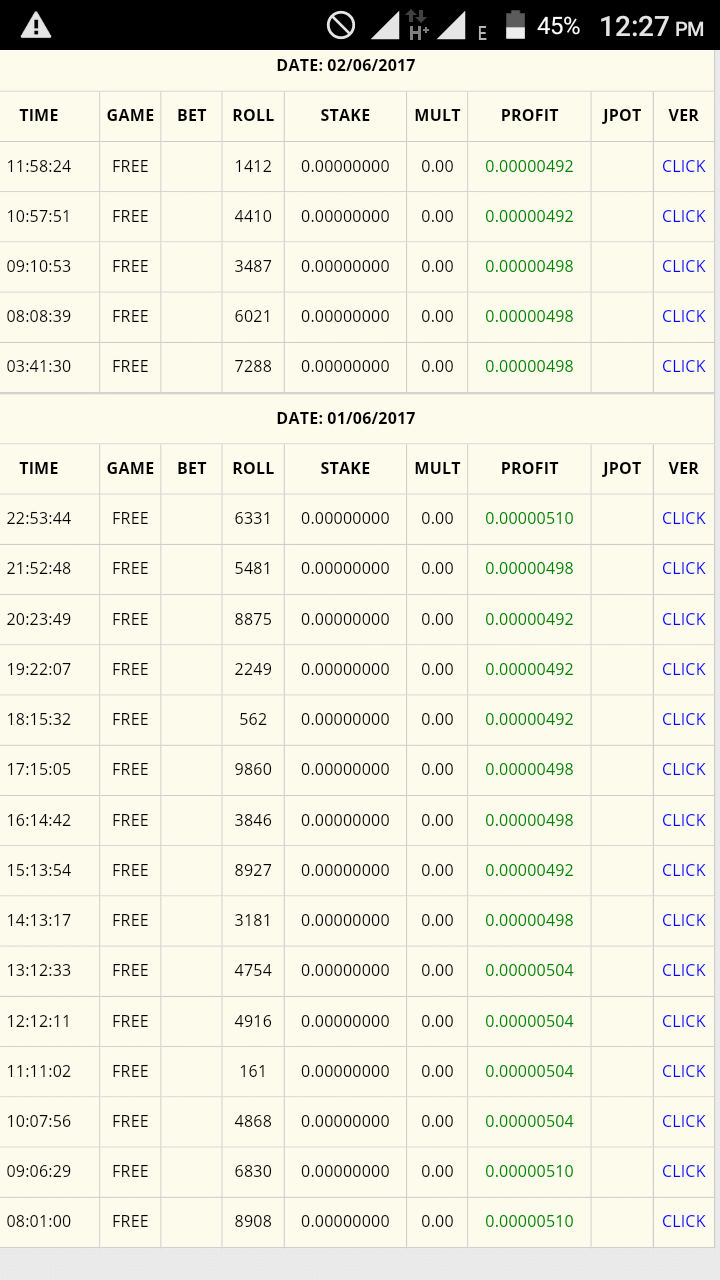Select profit value 0.00000510 at 09:06:29

[x=530, y=1171]
